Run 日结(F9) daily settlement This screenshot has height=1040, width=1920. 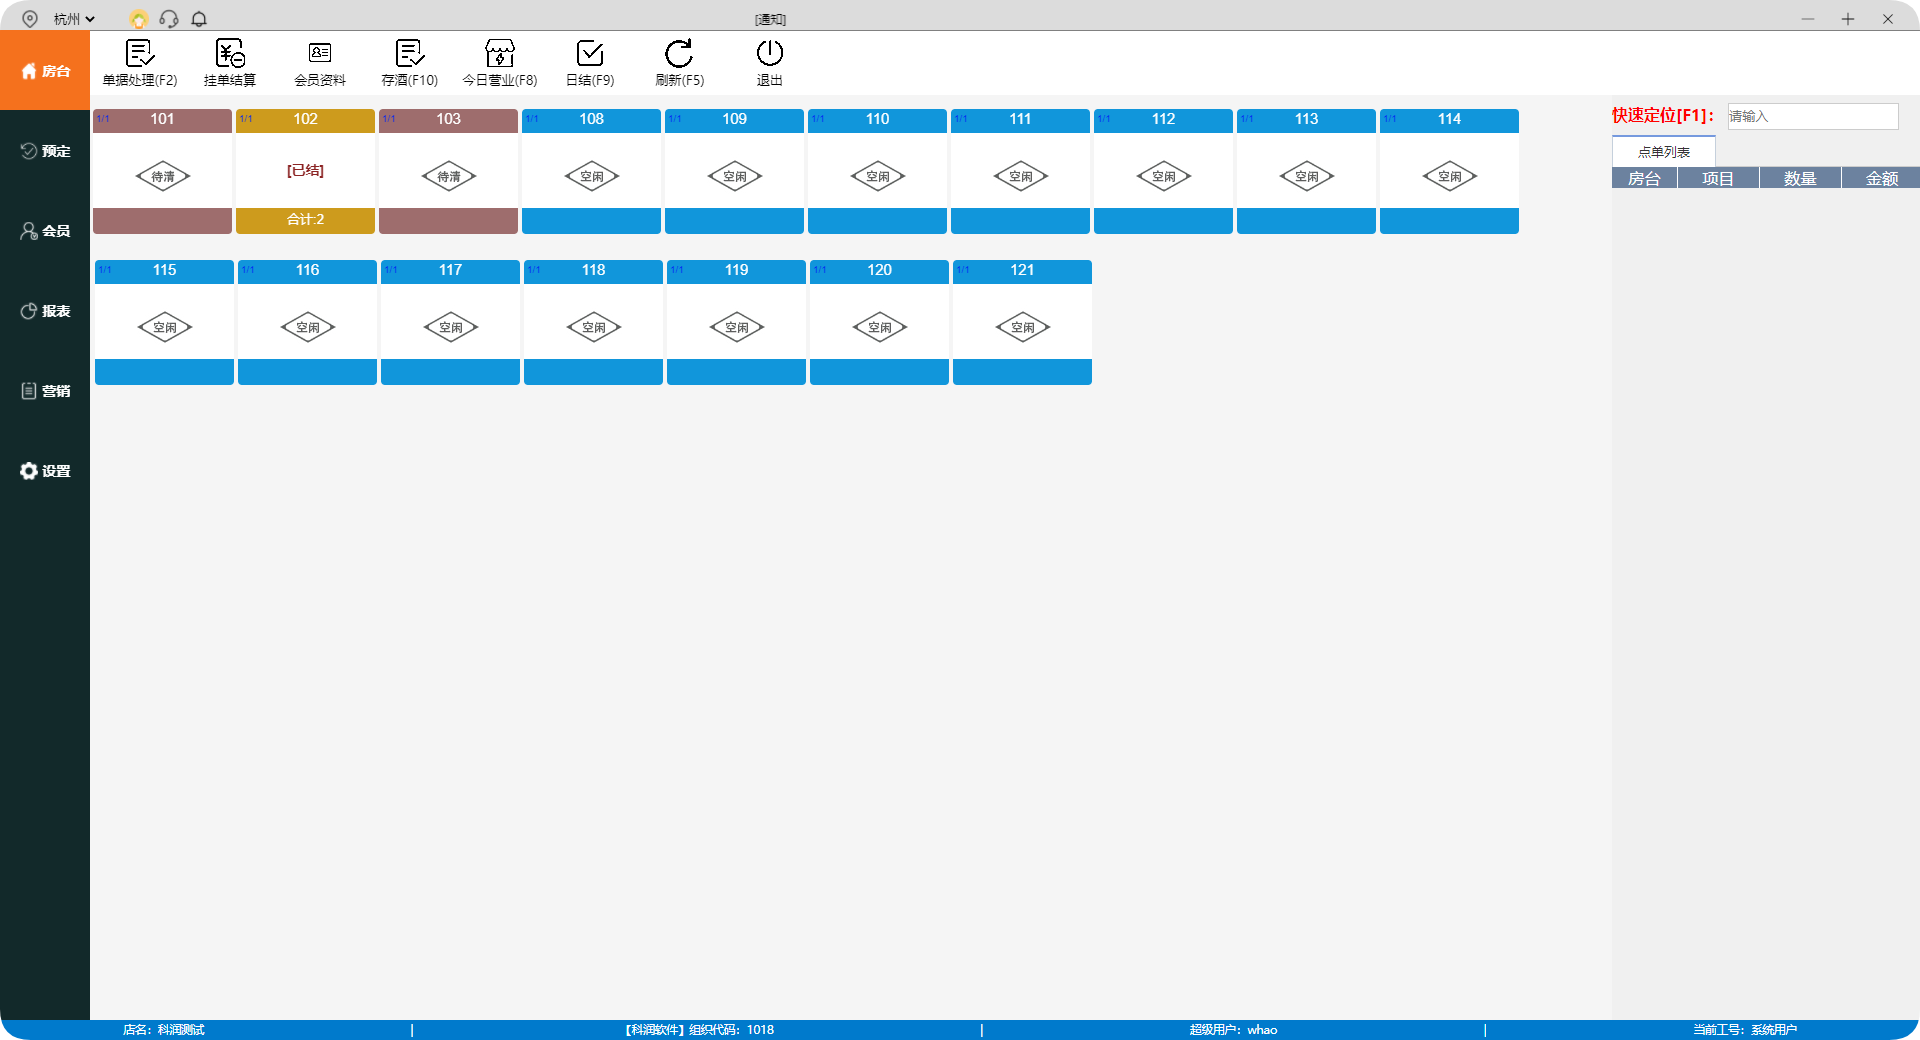pos(590,63)
